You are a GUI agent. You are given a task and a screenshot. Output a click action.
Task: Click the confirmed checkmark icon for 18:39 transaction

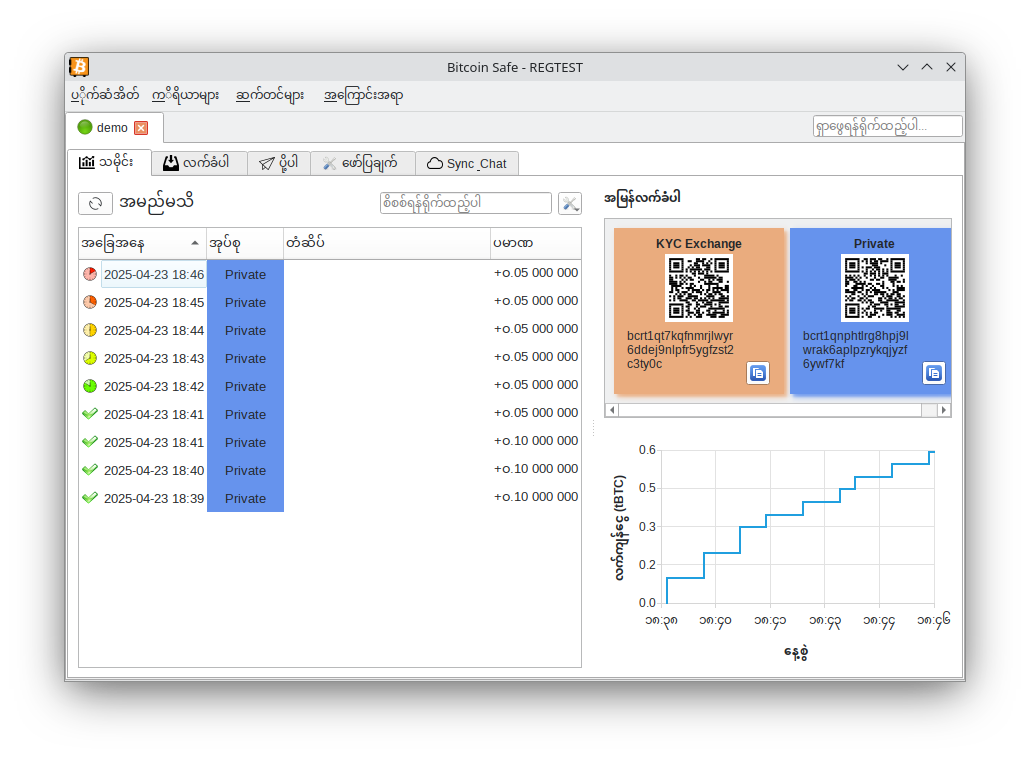coord(90,498)
